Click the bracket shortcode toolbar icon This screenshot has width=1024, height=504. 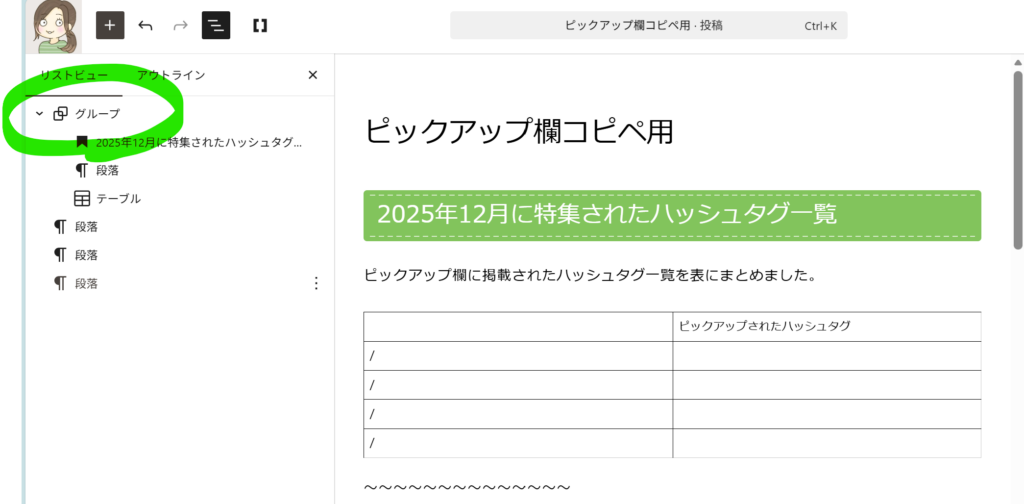[260, 25]
